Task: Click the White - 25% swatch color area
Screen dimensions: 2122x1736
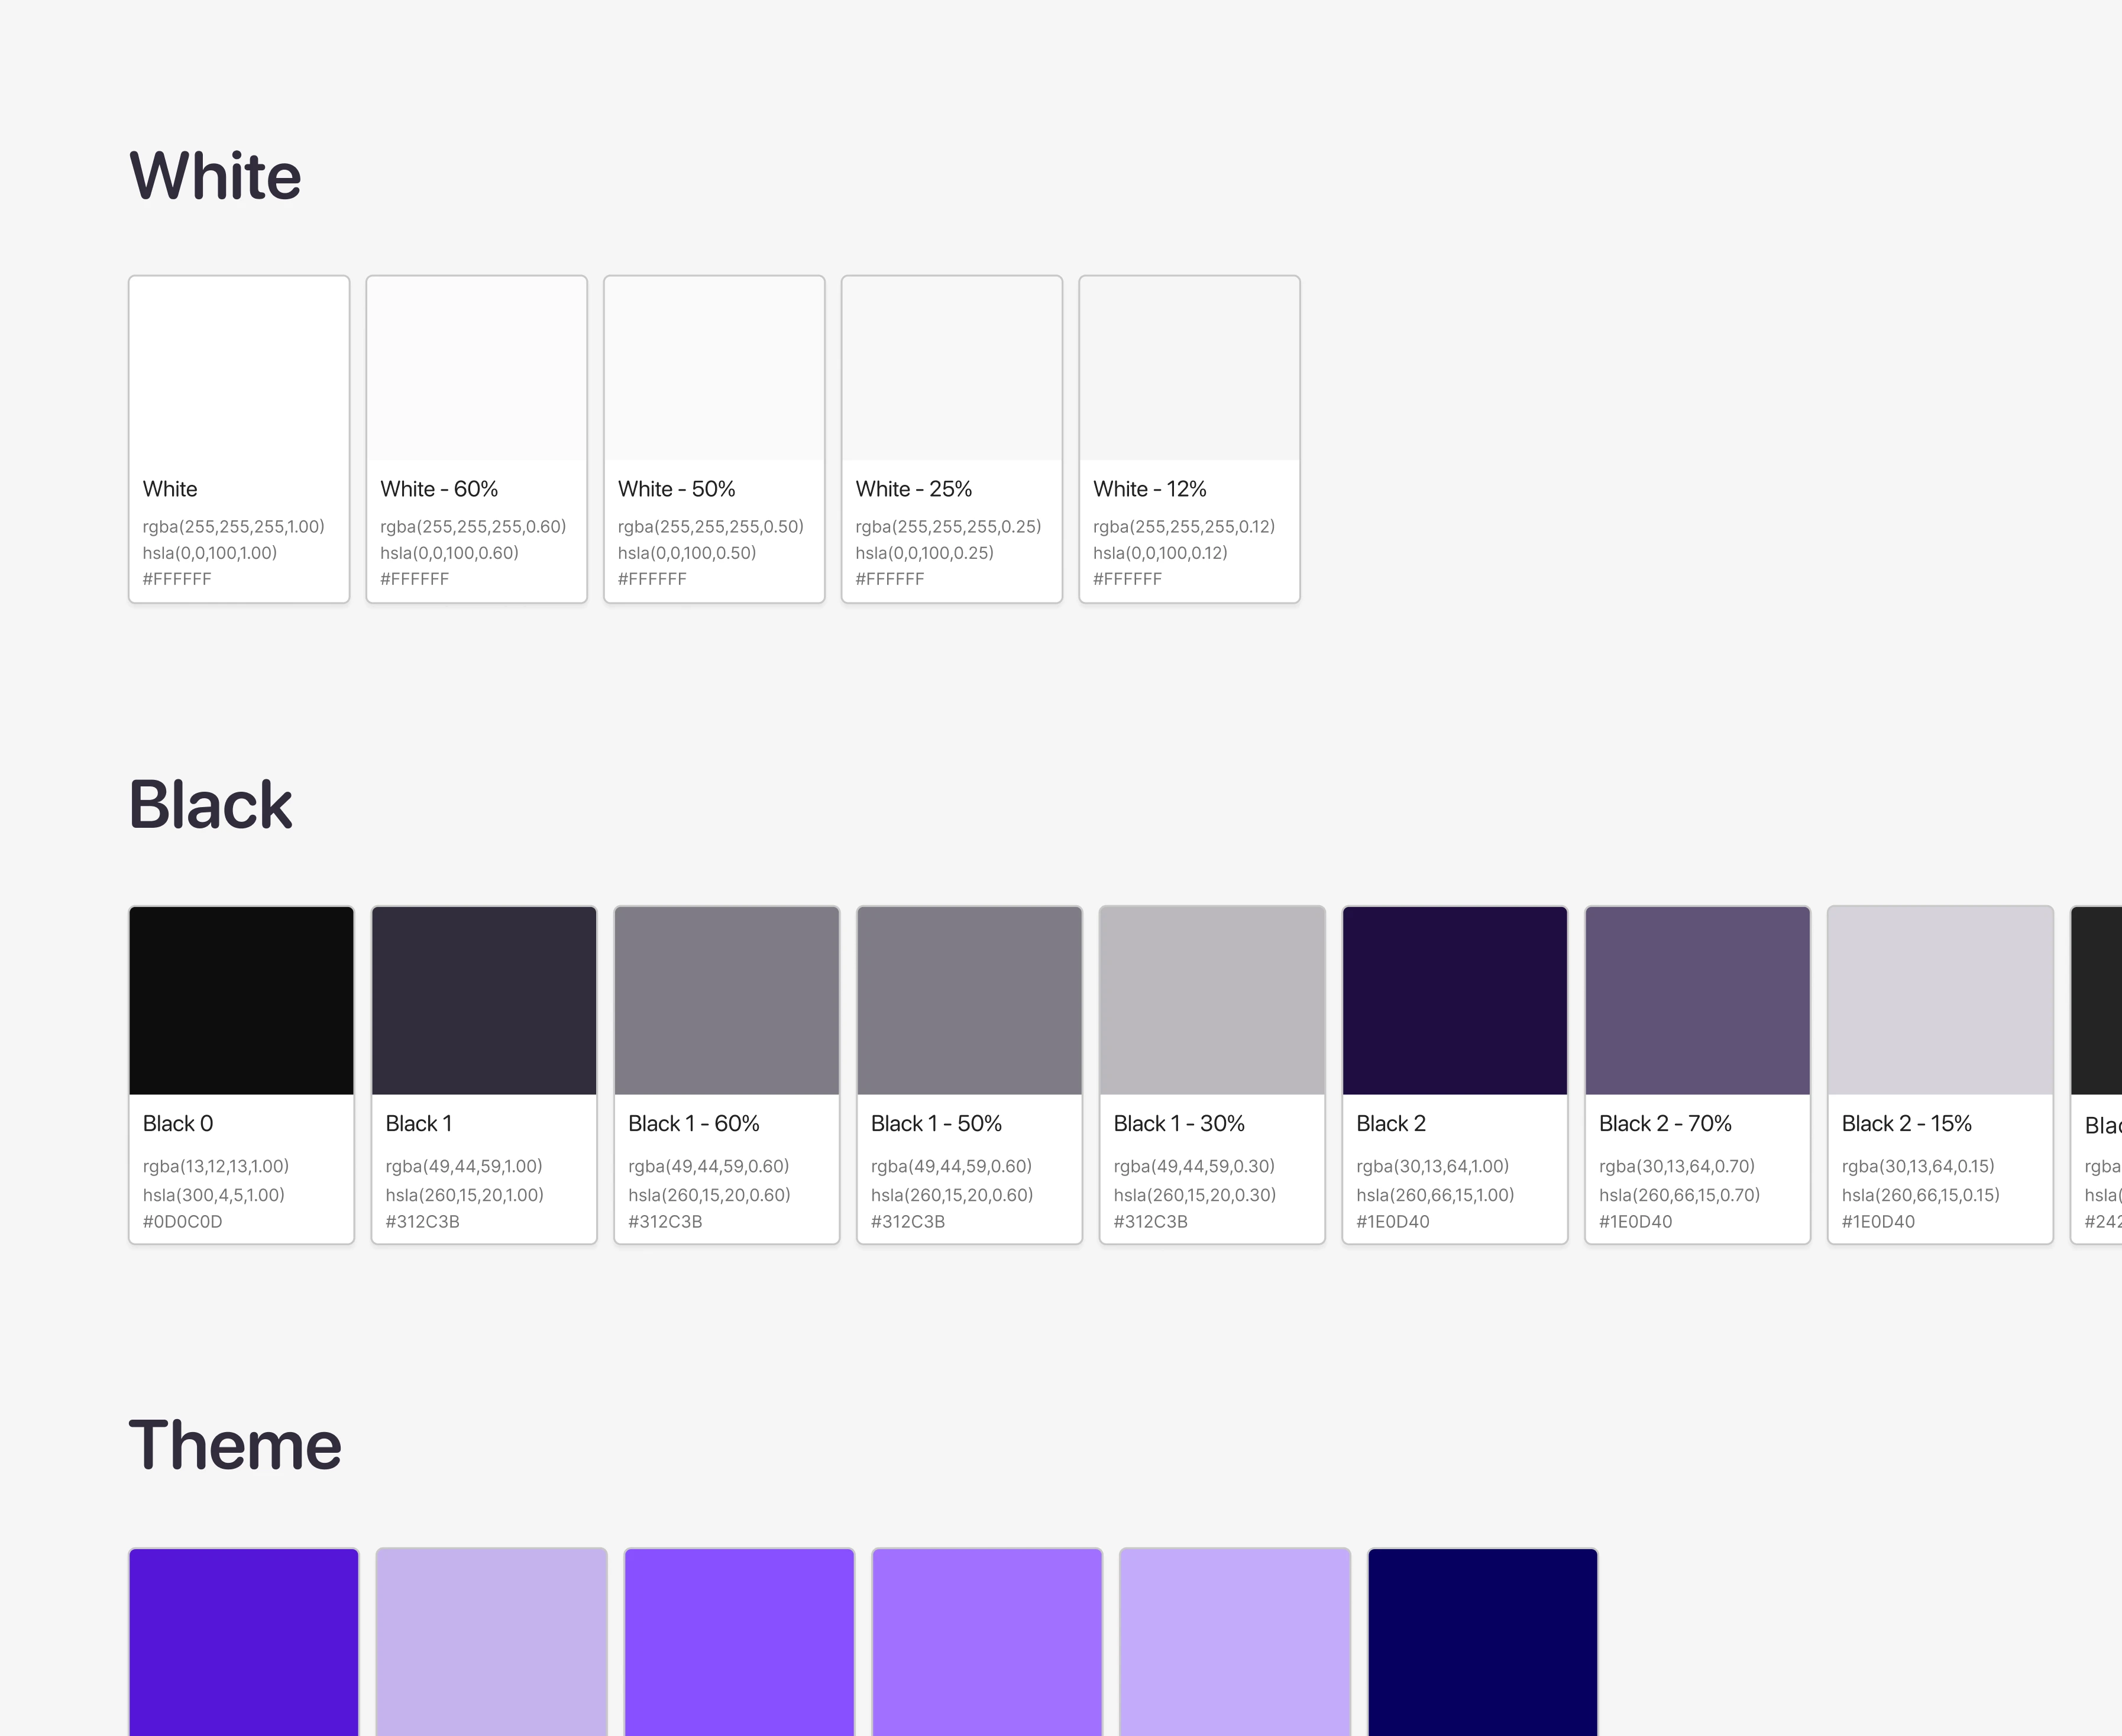Action: click(x=952, y=368)
